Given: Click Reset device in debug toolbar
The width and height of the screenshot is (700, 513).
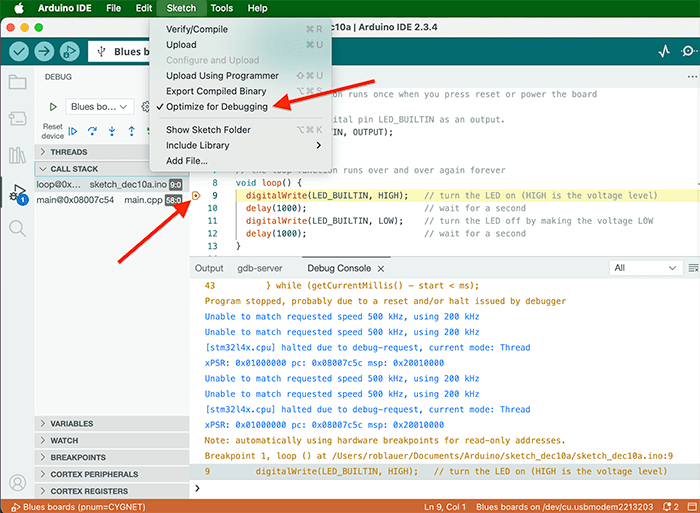Looking at the screenshot, I should tap(53, 131).
